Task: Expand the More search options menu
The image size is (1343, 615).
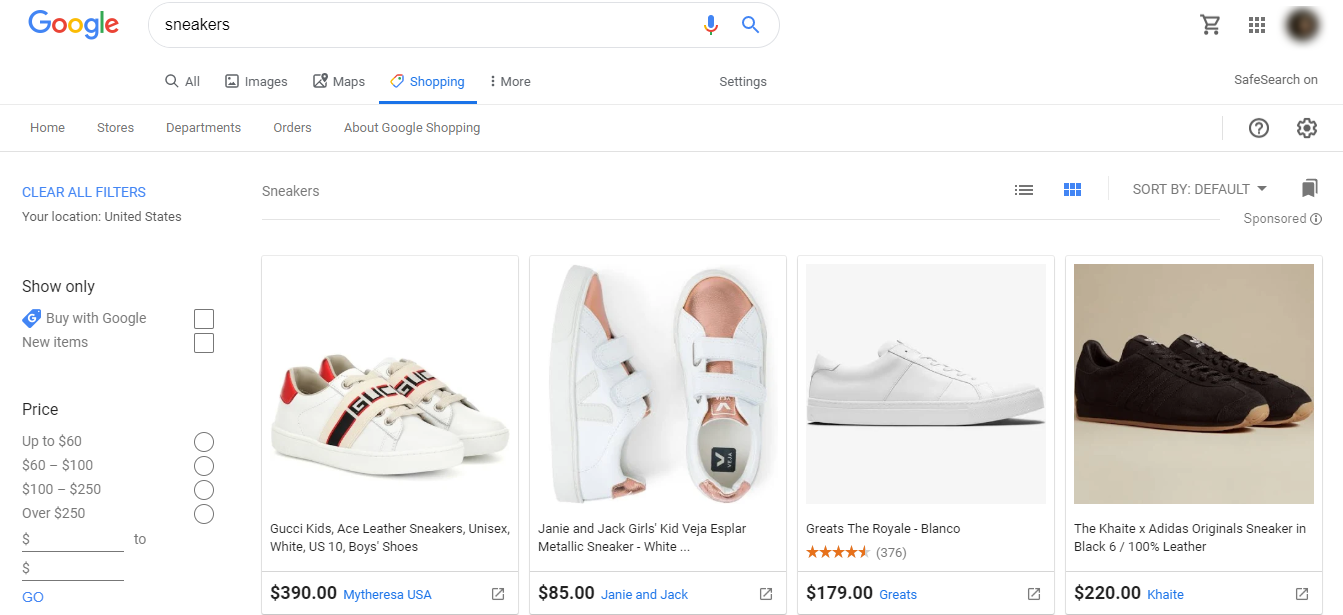Action: (x=510, y=82)
